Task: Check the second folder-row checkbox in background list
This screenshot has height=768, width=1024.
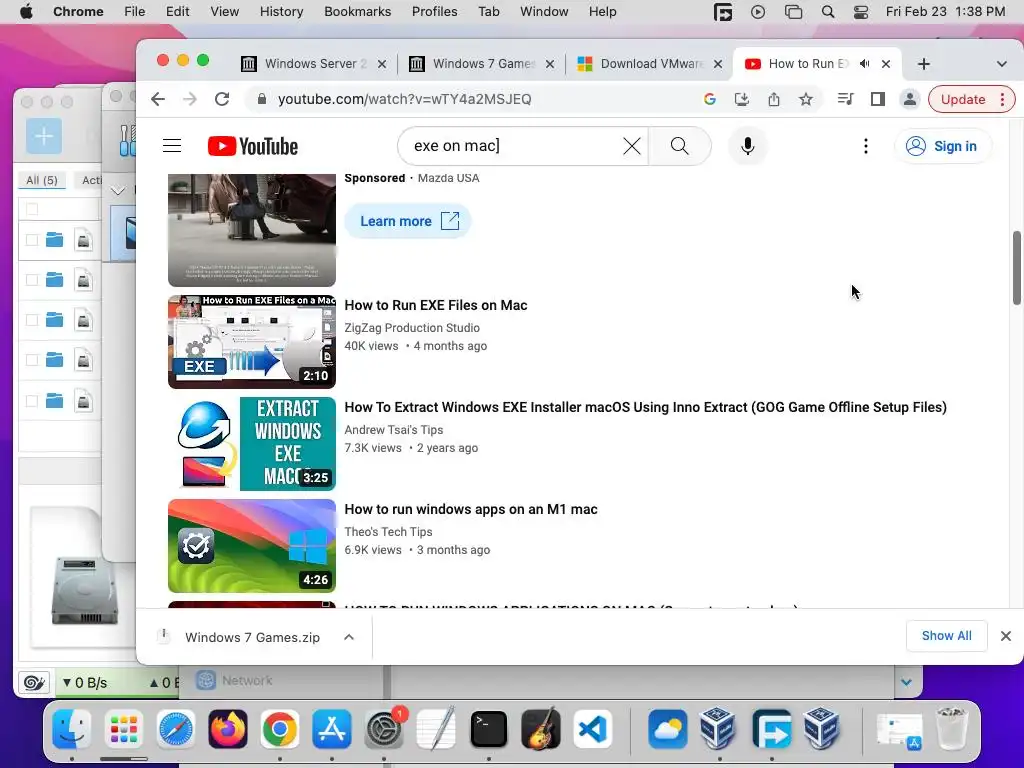Action: click(x=31, y=280)
